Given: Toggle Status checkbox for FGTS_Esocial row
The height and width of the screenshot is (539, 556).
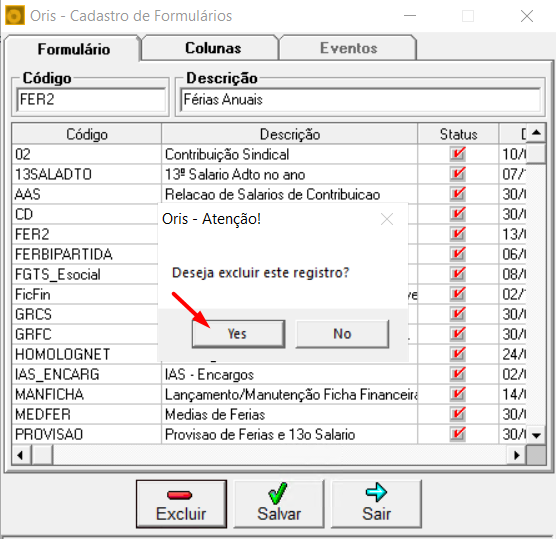Looking at the screenshot, I should [x=457, y=274].
